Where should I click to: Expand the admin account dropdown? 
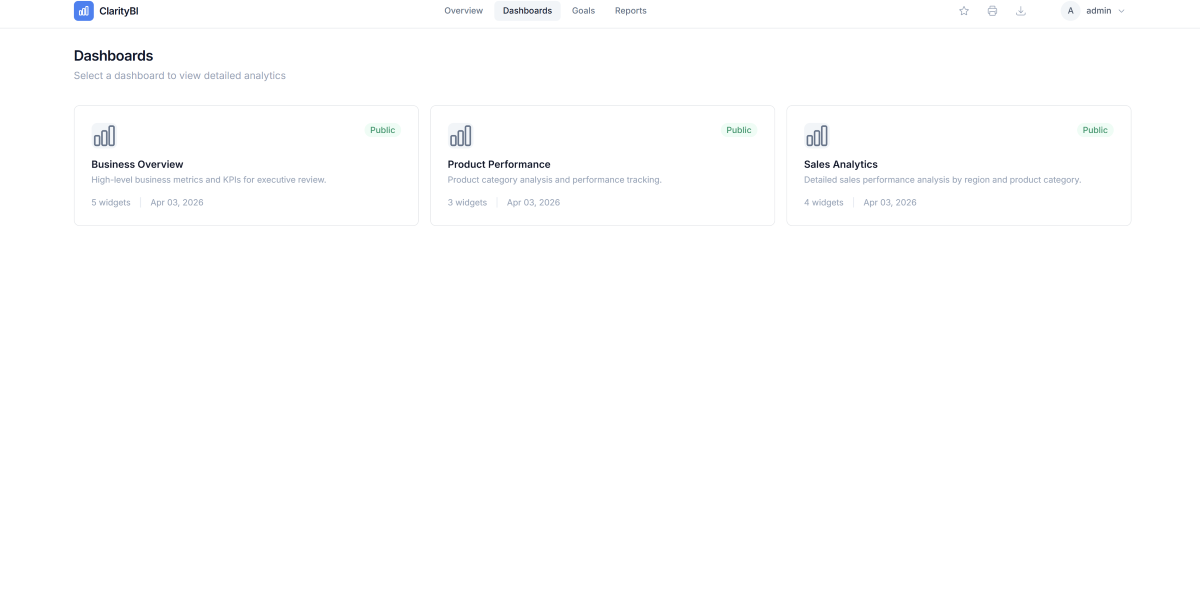coord(1122,10)
